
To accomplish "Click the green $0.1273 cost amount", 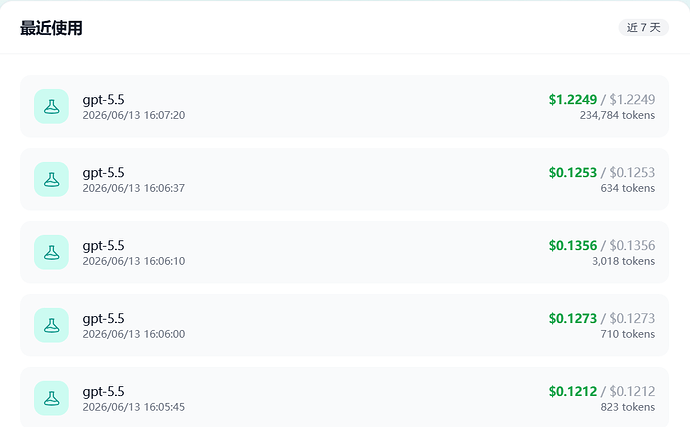I will [x=573, y=318].
